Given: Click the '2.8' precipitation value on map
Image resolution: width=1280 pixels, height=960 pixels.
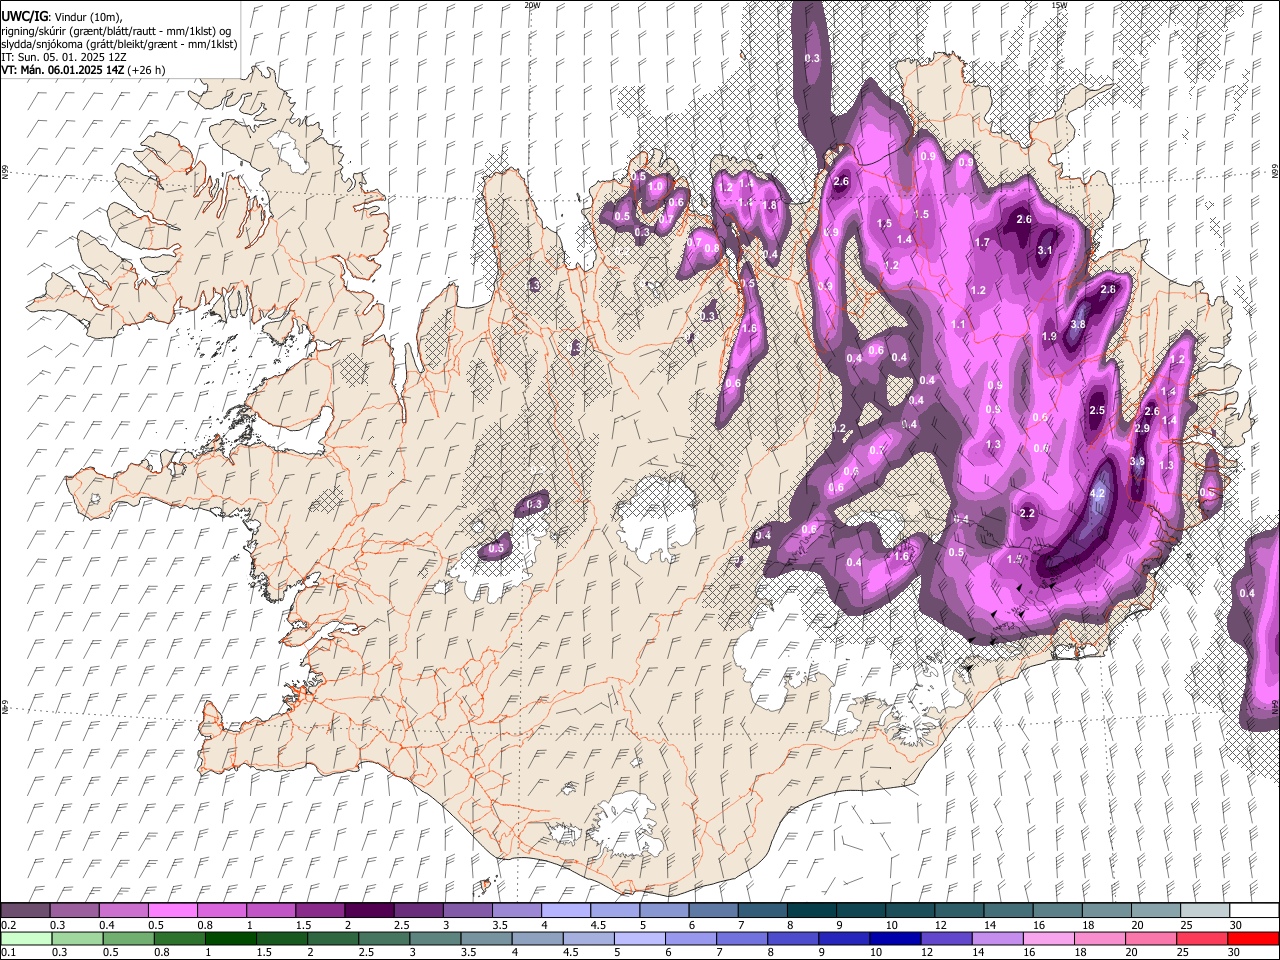Looking at the screenshot, I should (1107, 289).
